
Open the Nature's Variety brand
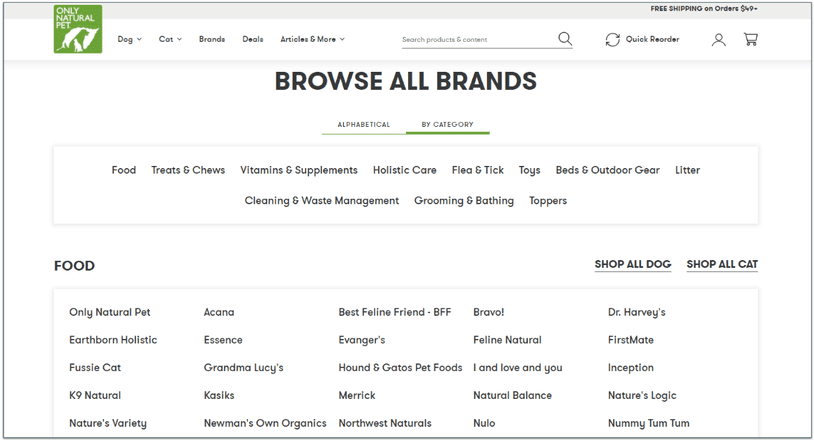click(x=108, y=423)
